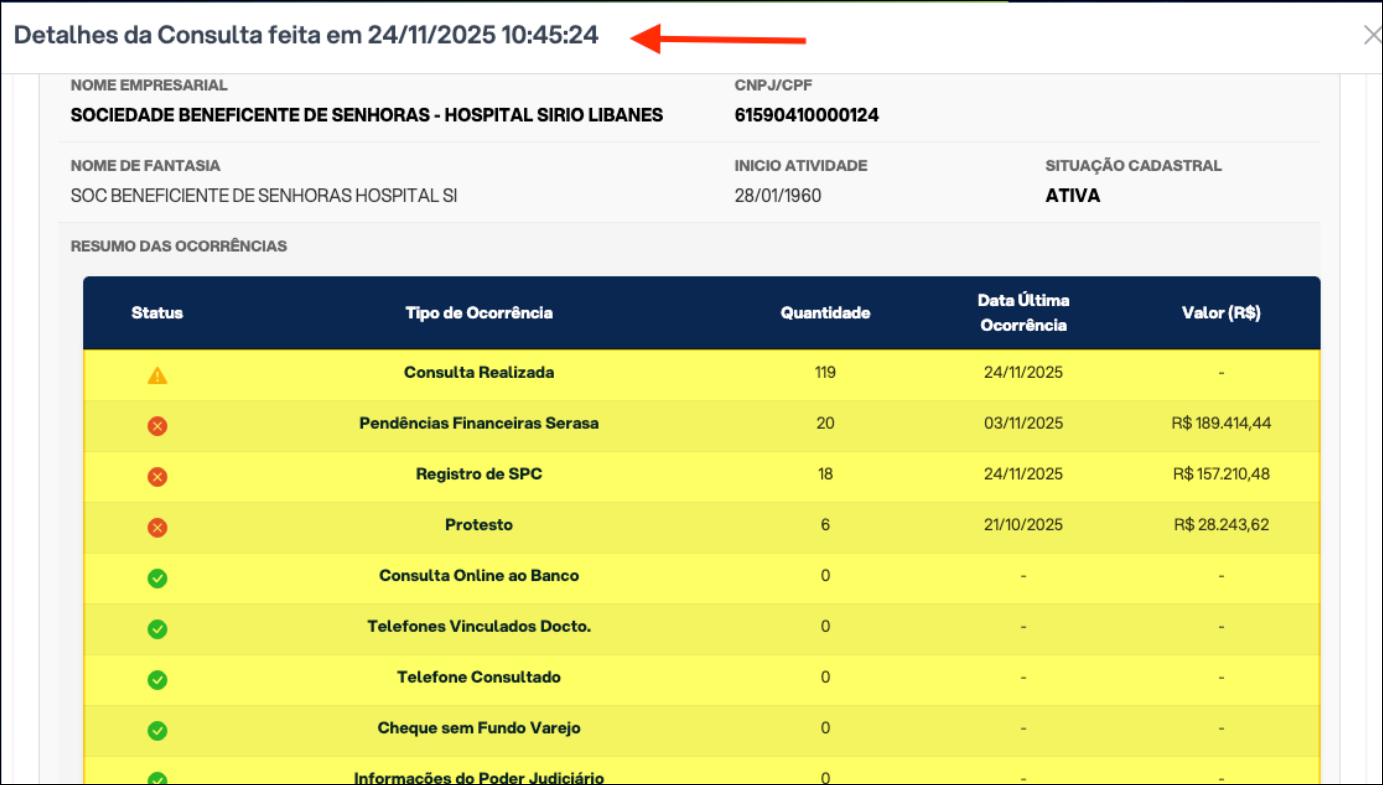Click green check for Telefones Vinculados Docto.

pyautogui.click(x=157, y=629)
